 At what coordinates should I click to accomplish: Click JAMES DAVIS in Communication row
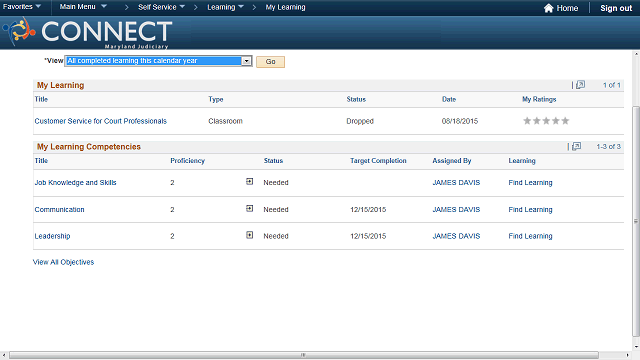click(x=456, y=209)
